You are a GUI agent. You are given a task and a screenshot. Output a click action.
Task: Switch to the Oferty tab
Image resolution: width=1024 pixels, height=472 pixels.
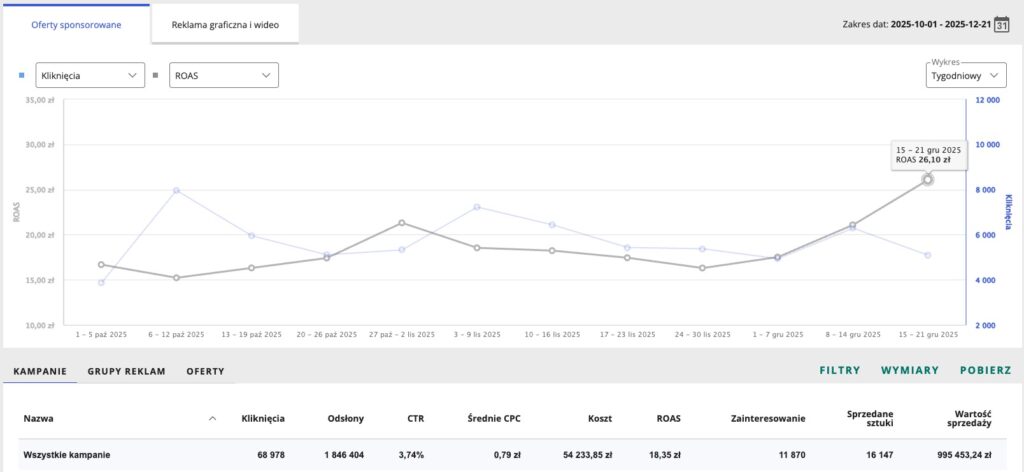tap(205, 371)
